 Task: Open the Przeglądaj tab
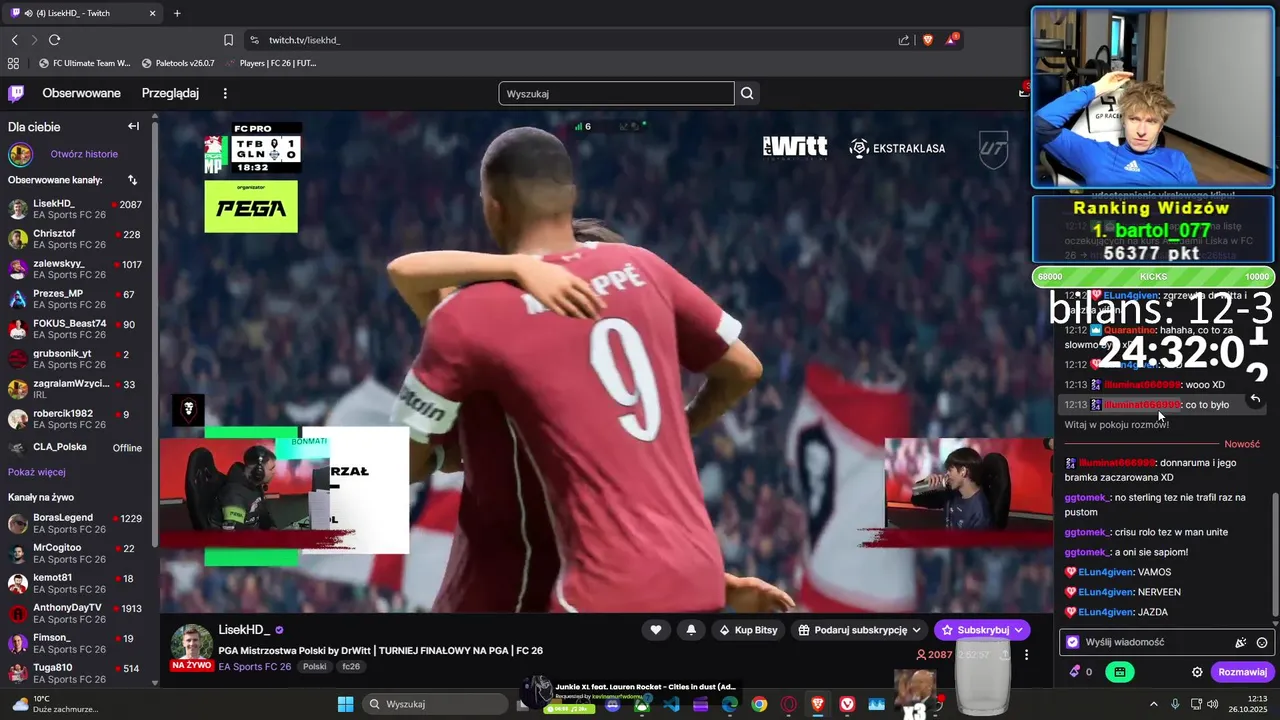(170, 93)
